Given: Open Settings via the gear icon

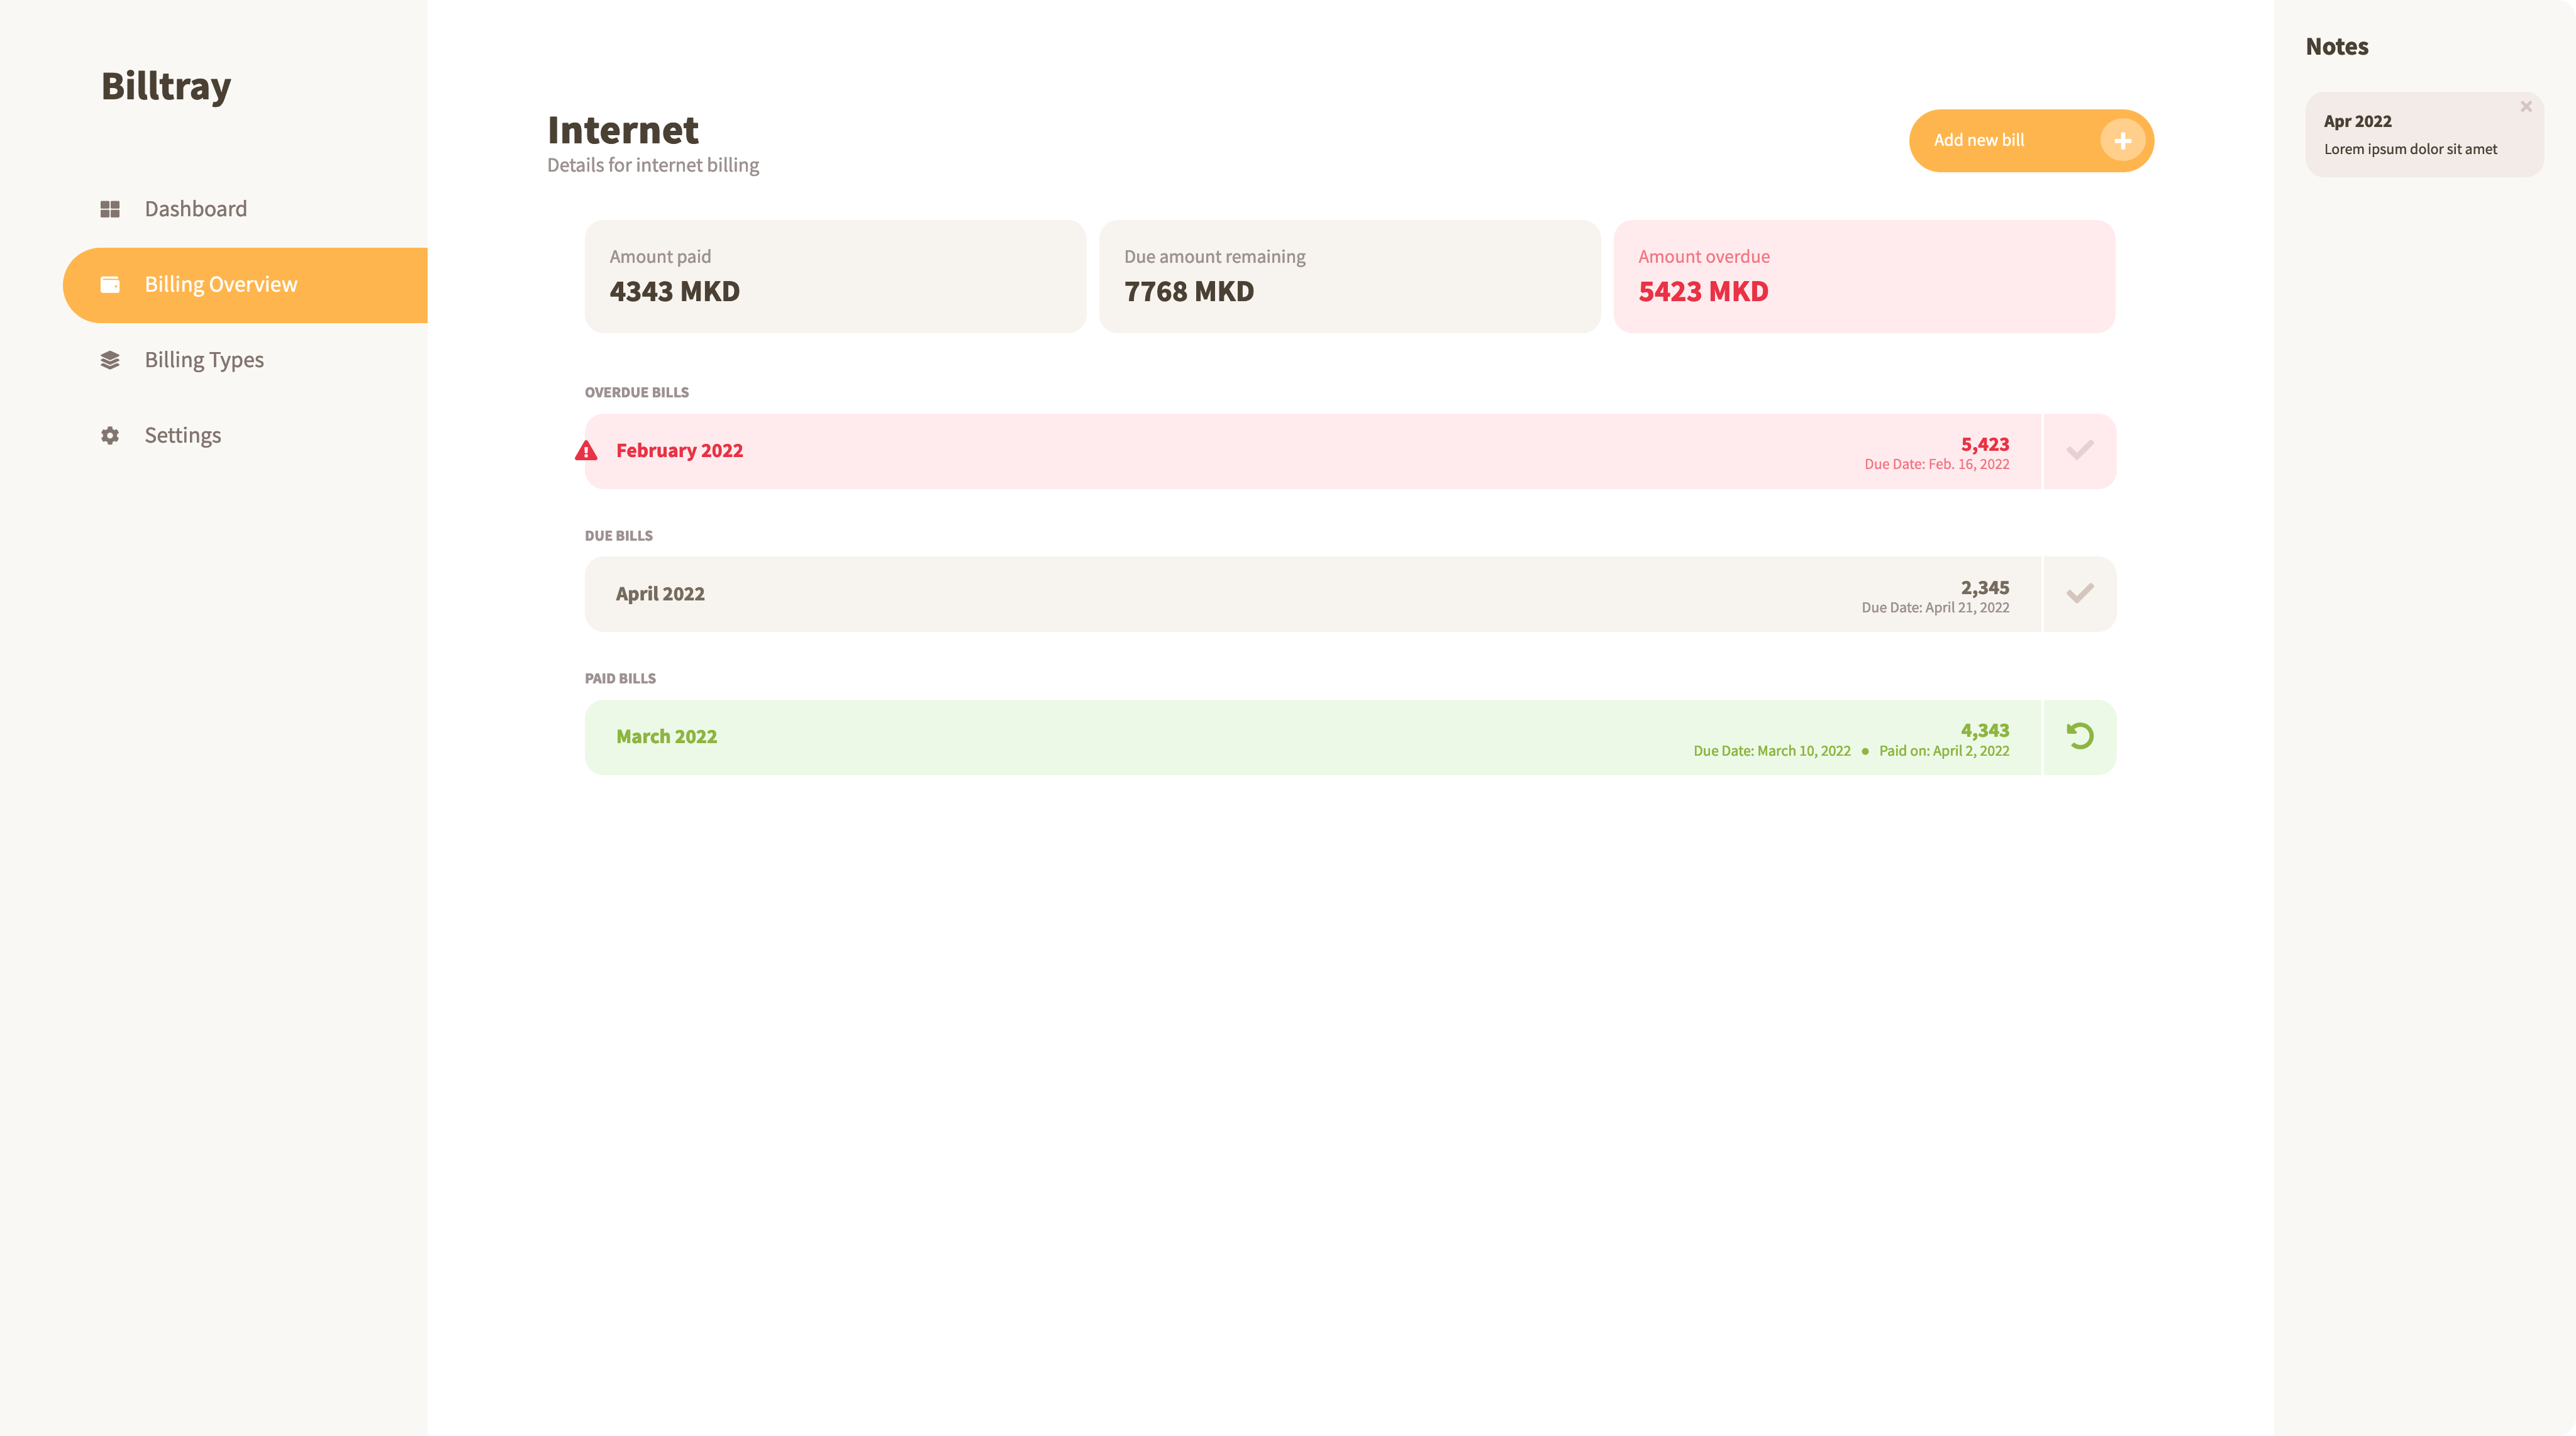Looking at the screenshot, I should (x=110, y=434).
